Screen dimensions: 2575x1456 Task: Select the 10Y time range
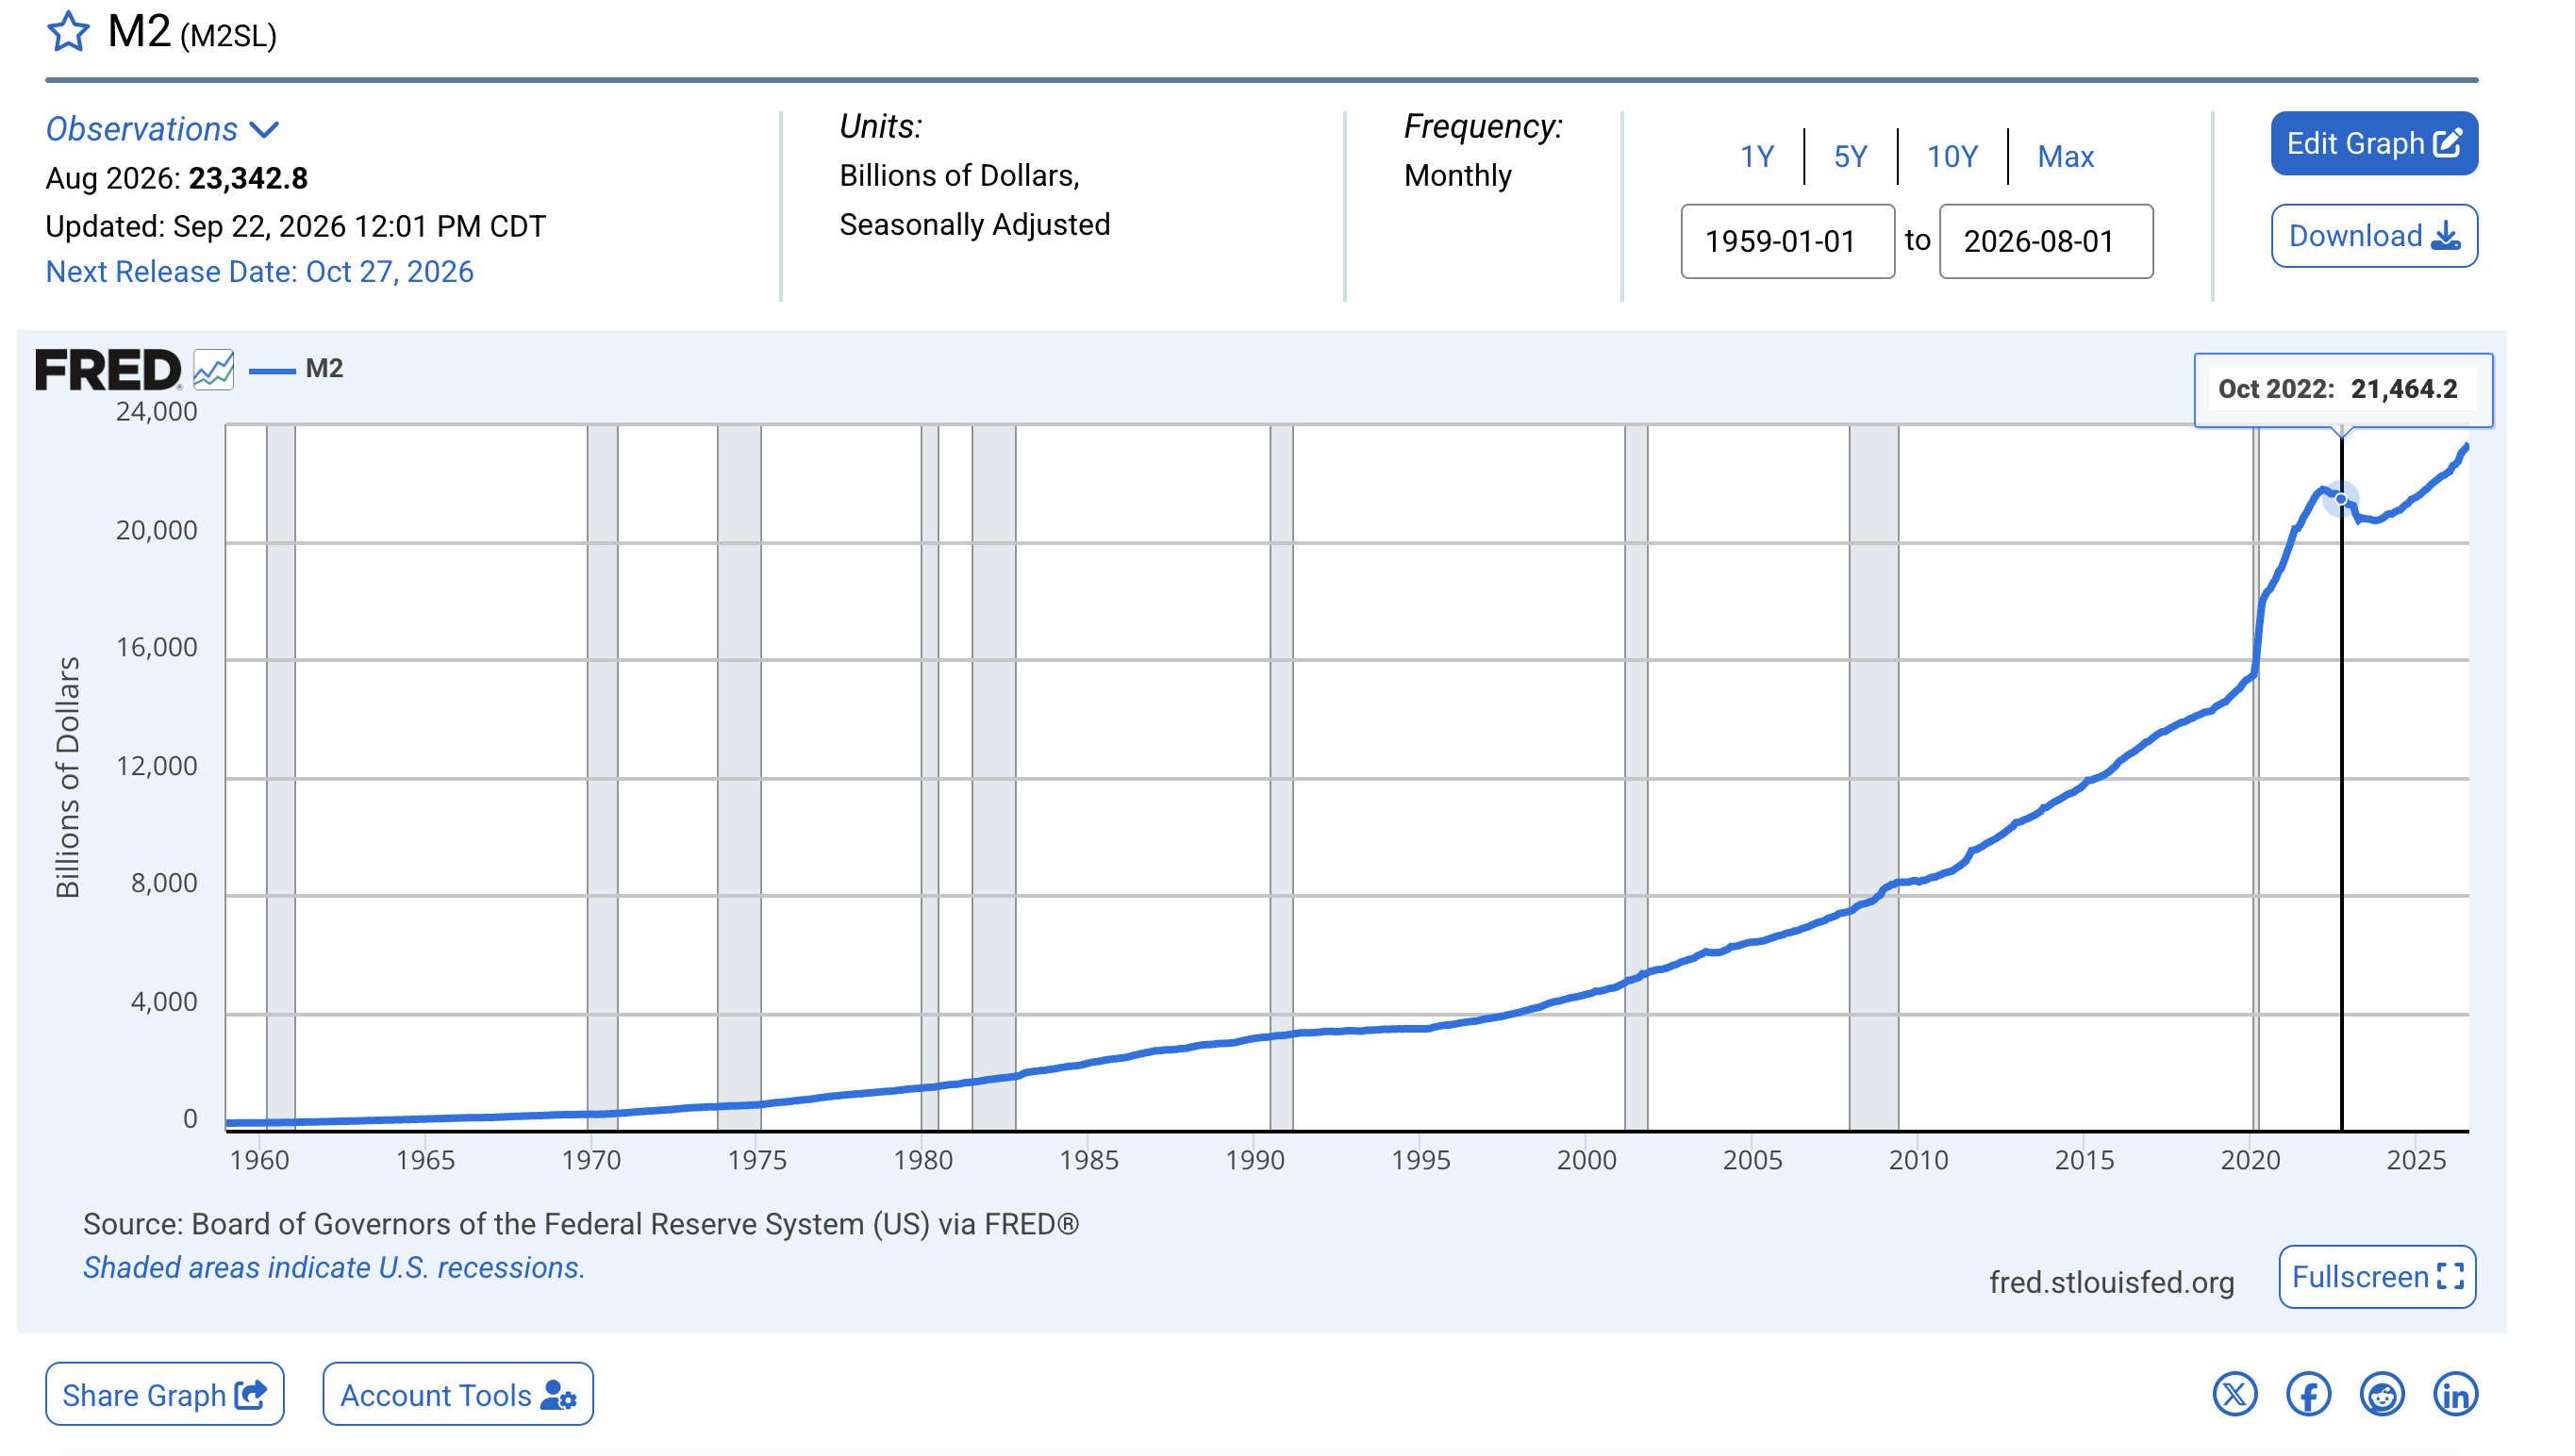click(x=1952, y=156)
